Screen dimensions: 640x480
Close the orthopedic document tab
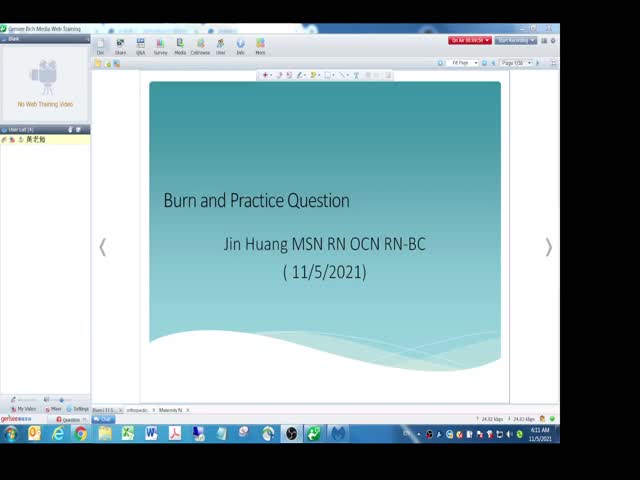(x=153, y=410)
